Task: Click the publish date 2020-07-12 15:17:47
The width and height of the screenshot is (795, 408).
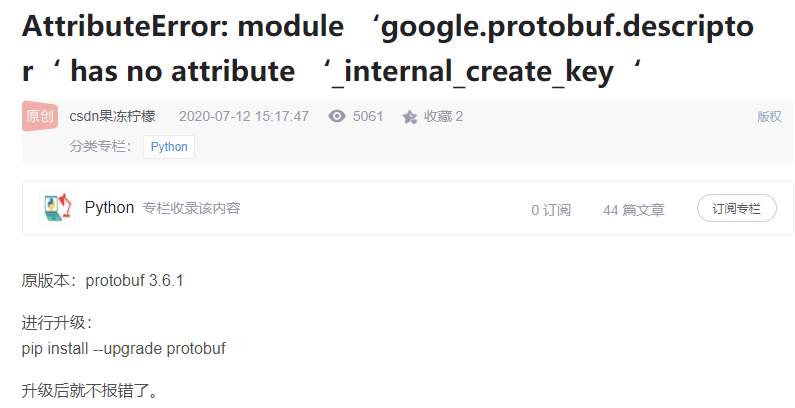Action: coord(243,116)
